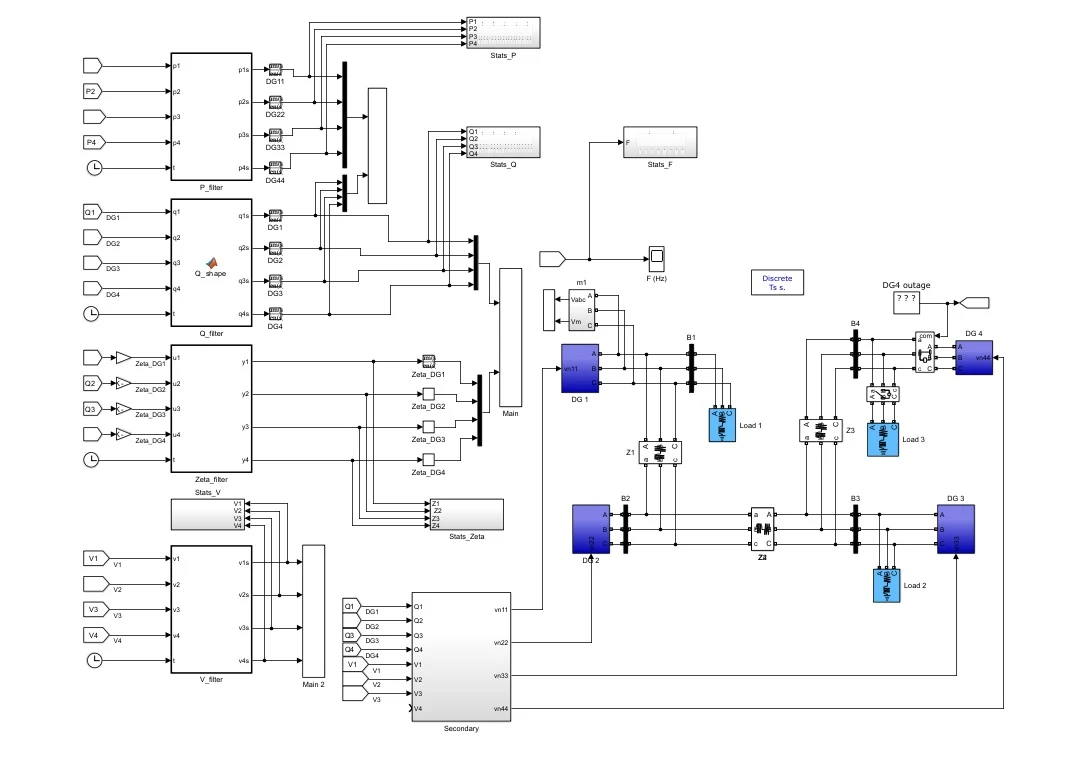The image size is (1086, 769).
Task: Select the blue DG 3 block
Action: (955, 529)
